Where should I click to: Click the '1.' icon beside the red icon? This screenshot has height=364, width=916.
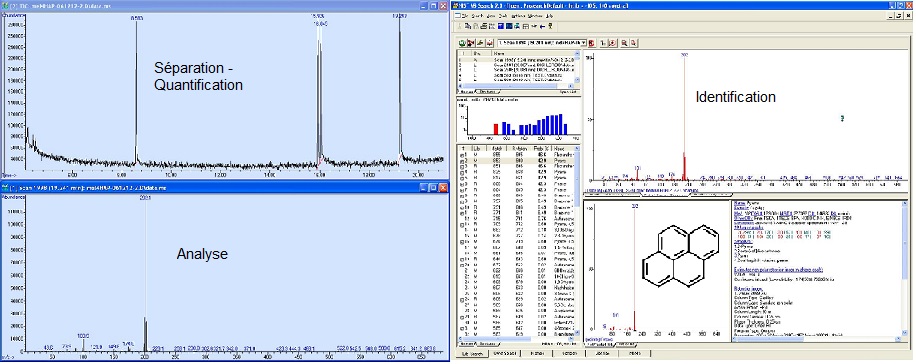click(x=602, y=43)
